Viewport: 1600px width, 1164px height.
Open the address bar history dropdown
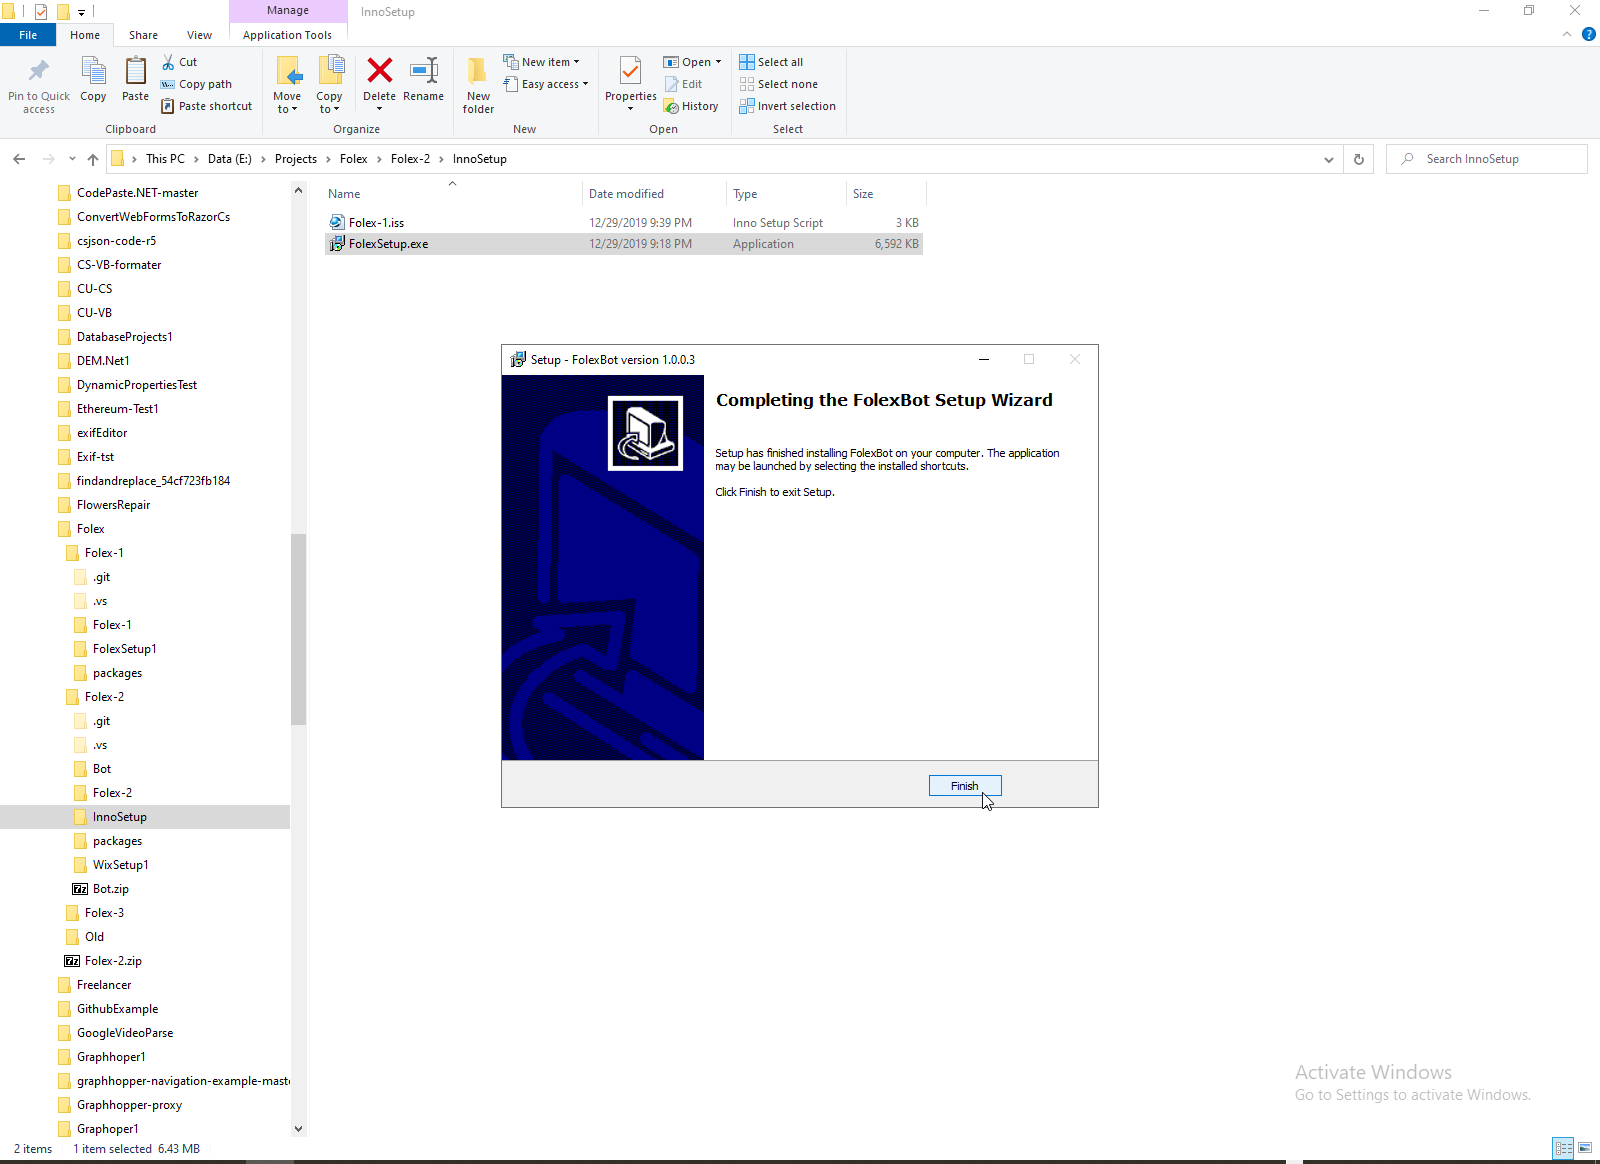click(1329, 159)
